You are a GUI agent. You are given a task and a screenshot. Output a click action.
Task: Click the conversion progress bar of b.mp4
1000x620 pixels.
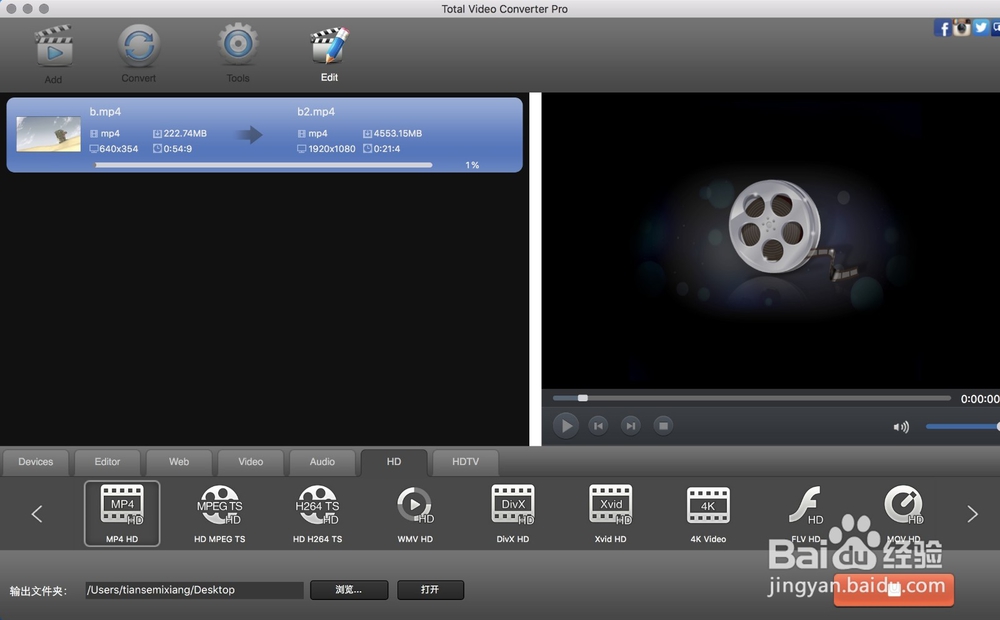[x=263, y=165]
